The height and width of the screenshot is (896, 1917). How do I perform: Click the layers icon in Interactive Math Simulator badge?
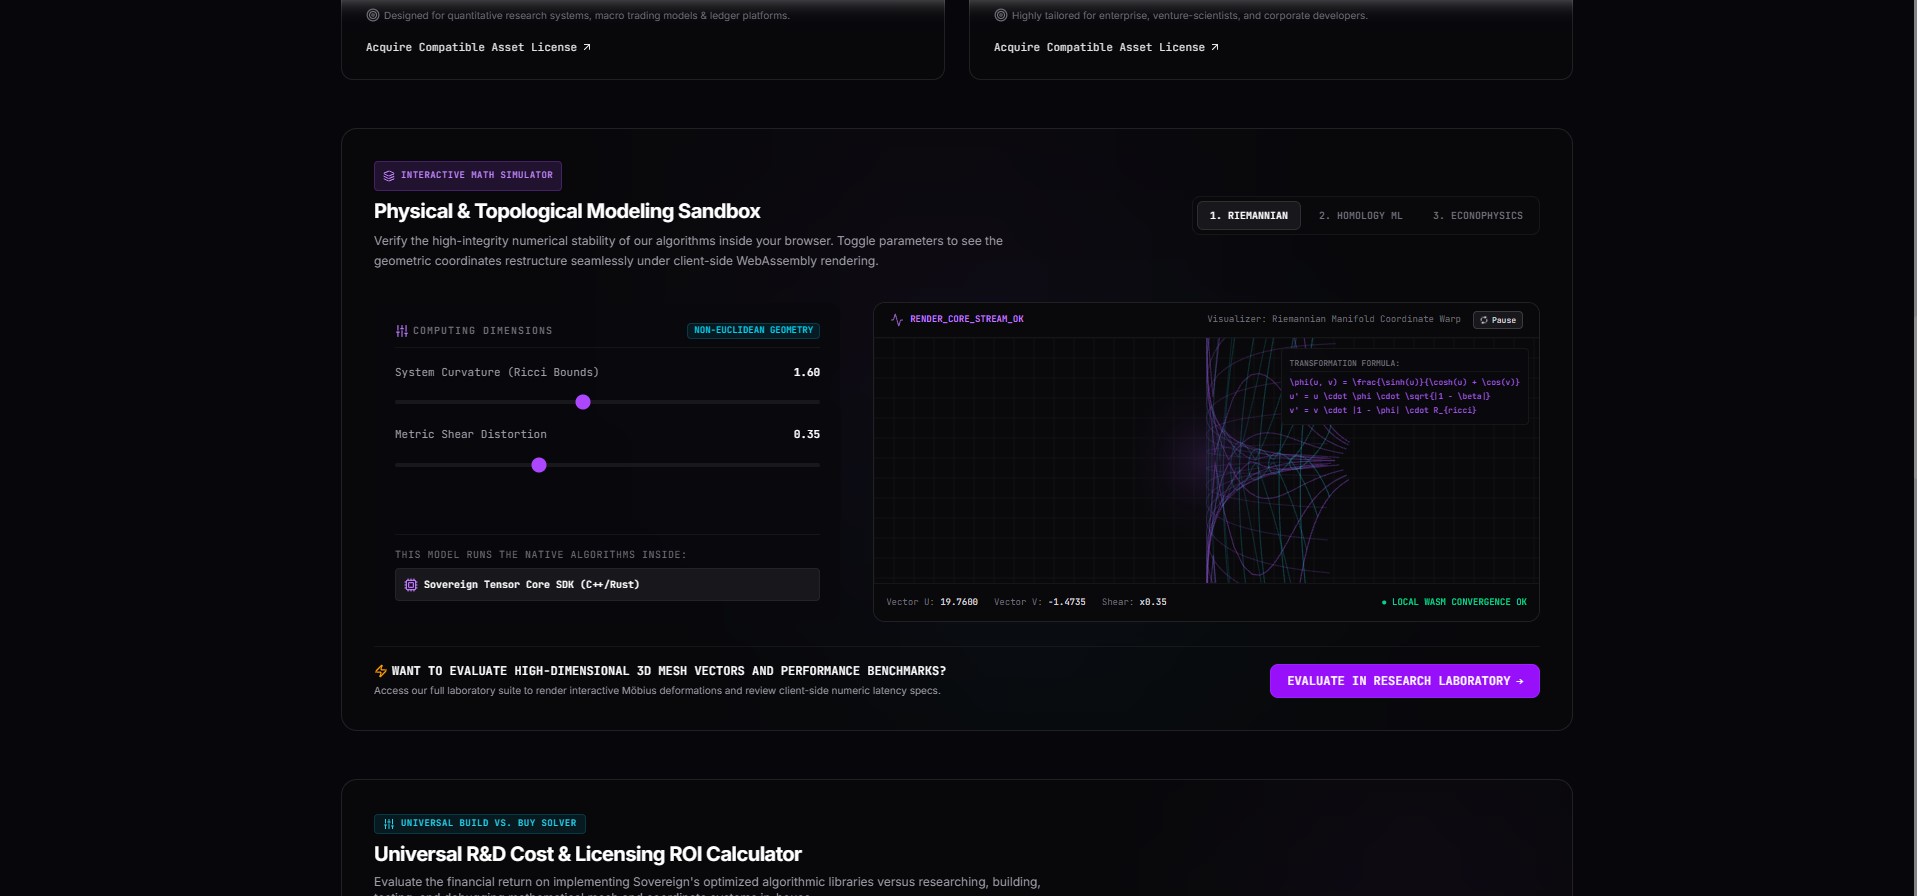[x=389, y=176]
